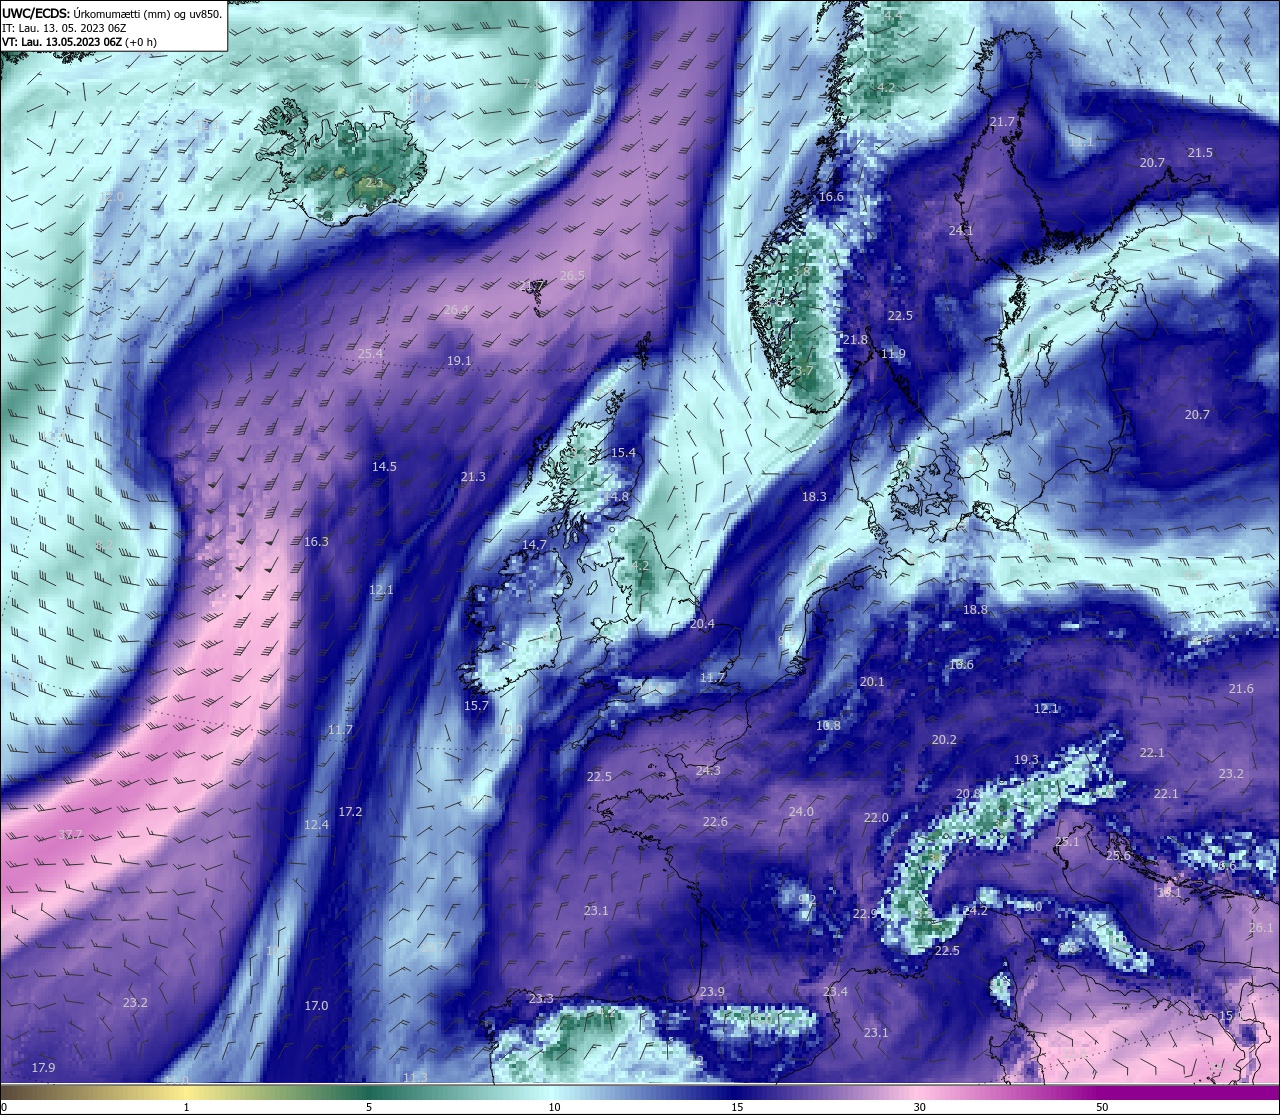Click the map value 15.7 southwest of Ireland
Viewport: 1280px width, 1115px height.
(x=476, y=706)
